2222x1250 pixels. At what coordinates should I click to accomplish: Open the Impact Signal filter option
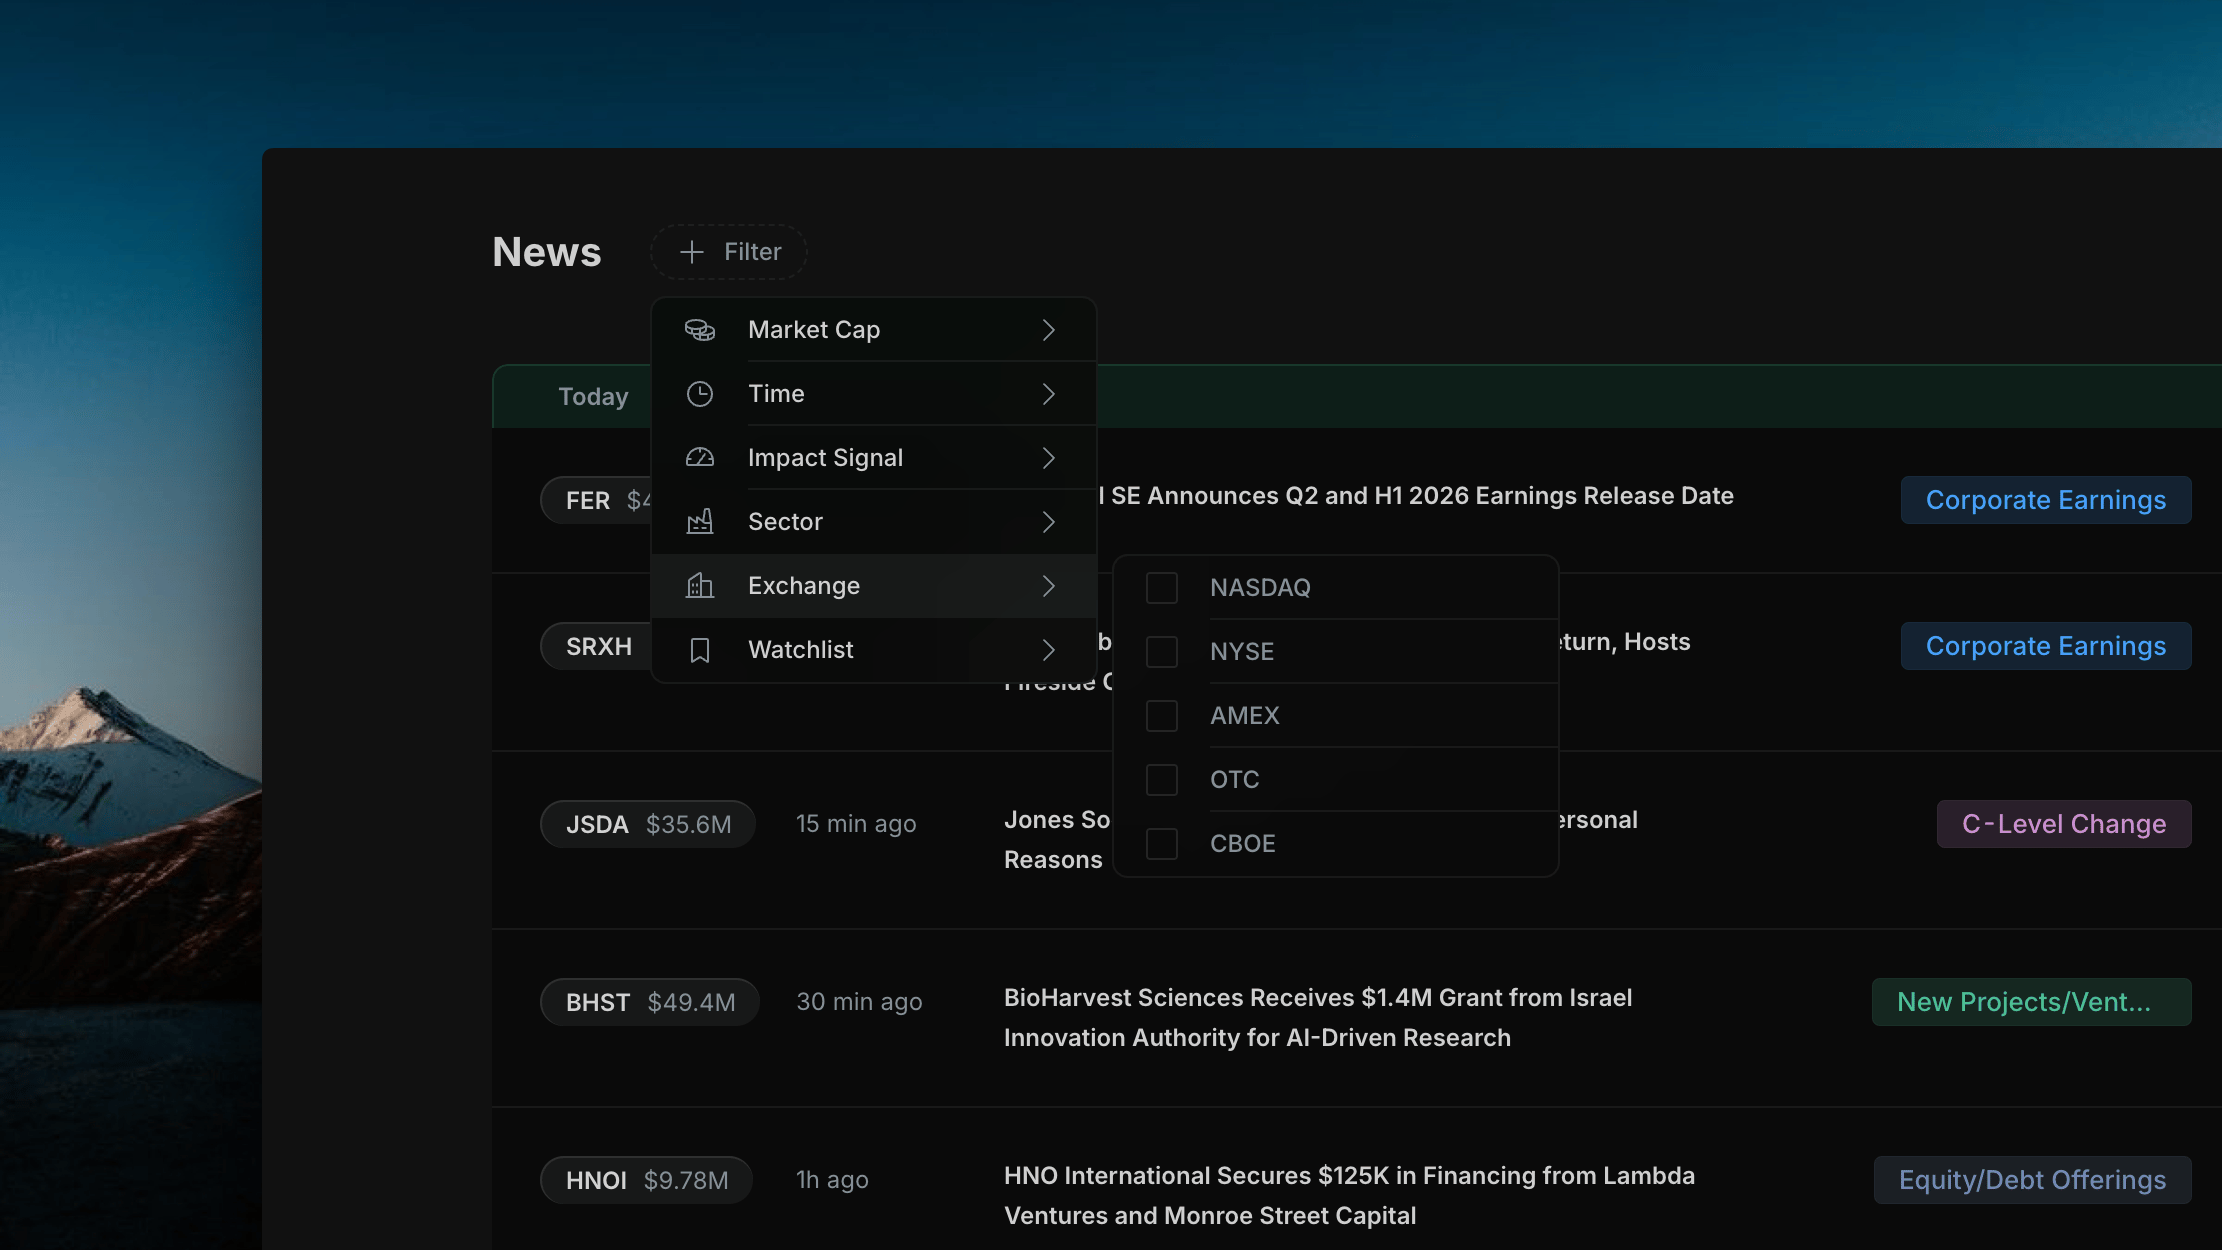(x=874, y=458)
